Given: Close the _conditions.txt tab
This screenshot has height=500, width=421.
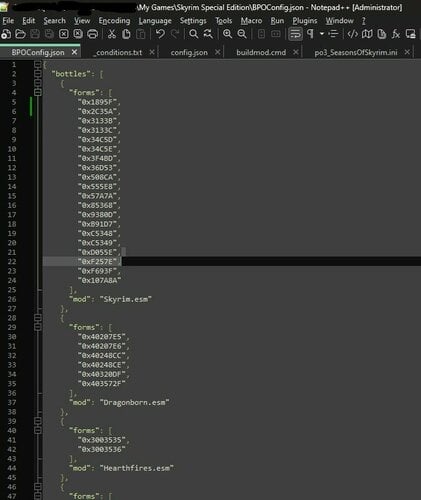Looking at the screenshot, I should pyautogui.click(x=152, y=52).
